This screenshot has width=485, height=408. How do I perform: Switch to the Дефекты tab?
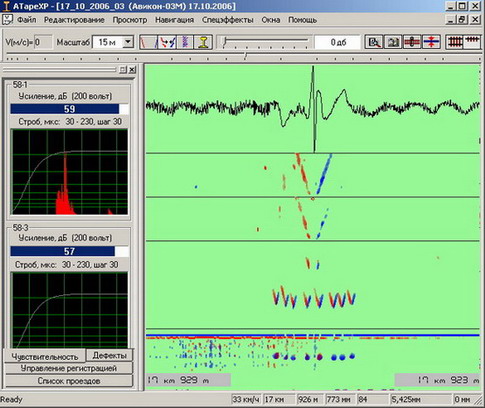point(109,355)
